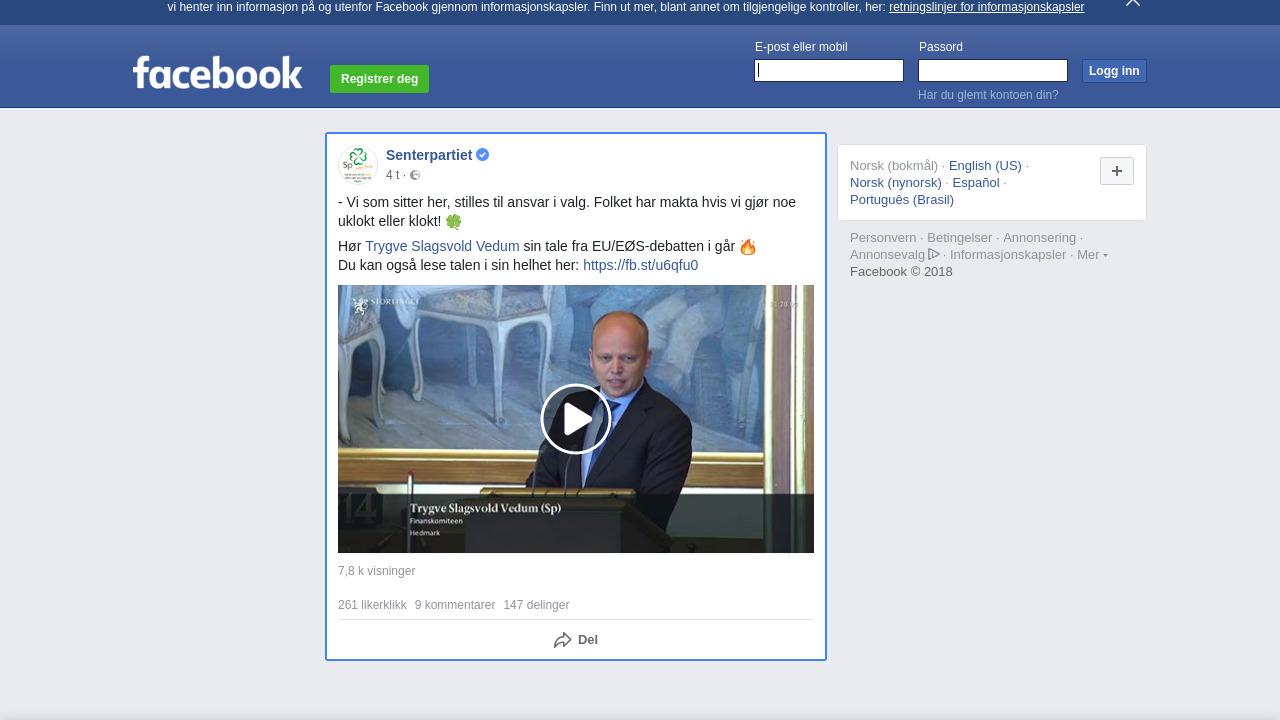Click the four-leaf clover emoji in post
The height and width of the screenshot is (720, 1280).
click(x=454, y=222)
